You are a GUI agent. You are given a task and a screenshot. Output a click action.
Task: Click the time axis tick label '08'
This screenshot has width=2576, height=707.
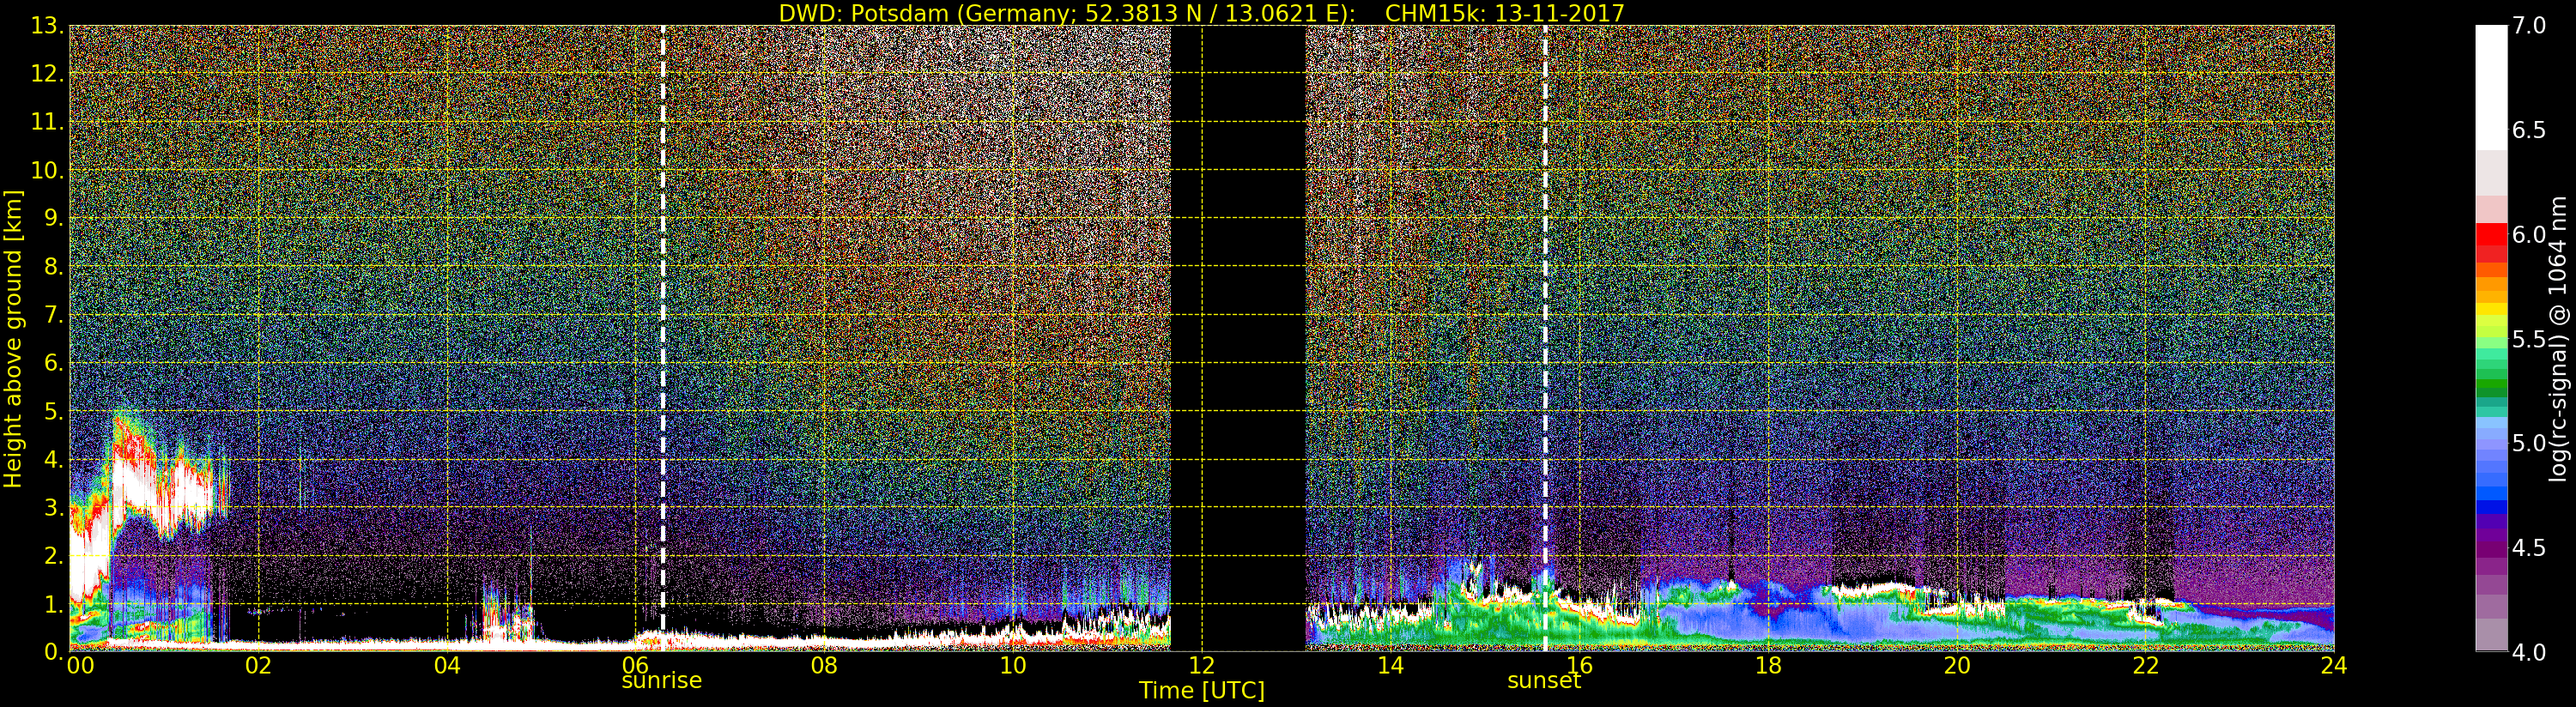[x=824, y=666]
